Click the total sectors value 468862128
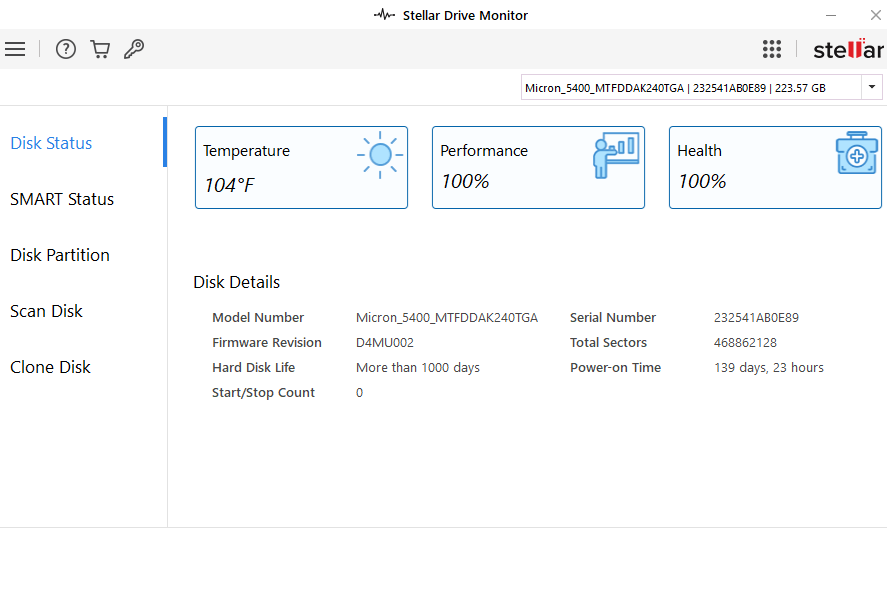Screen dimensions: 887x592 pyautogui.click(x=745, y=343)
